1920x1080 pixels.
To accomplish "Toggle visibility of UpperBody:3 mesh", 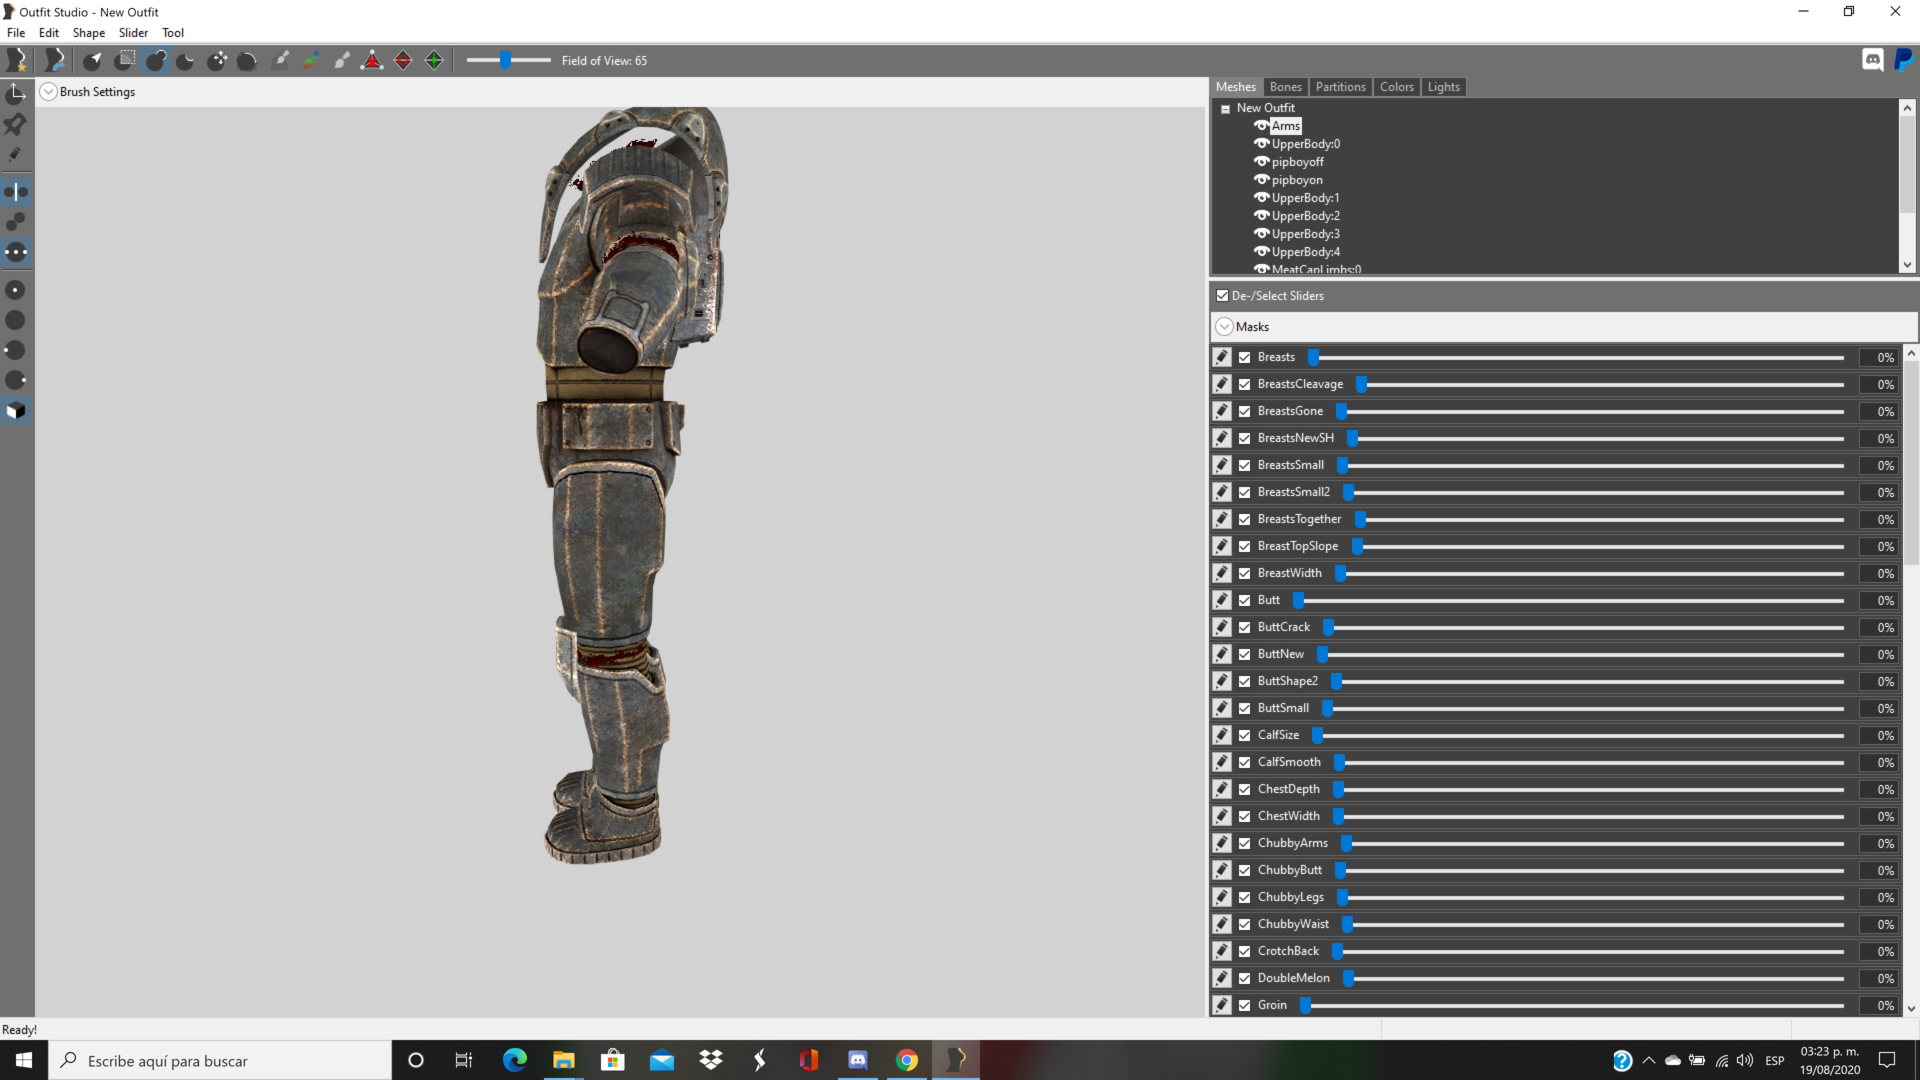I will pos(1261,234).
